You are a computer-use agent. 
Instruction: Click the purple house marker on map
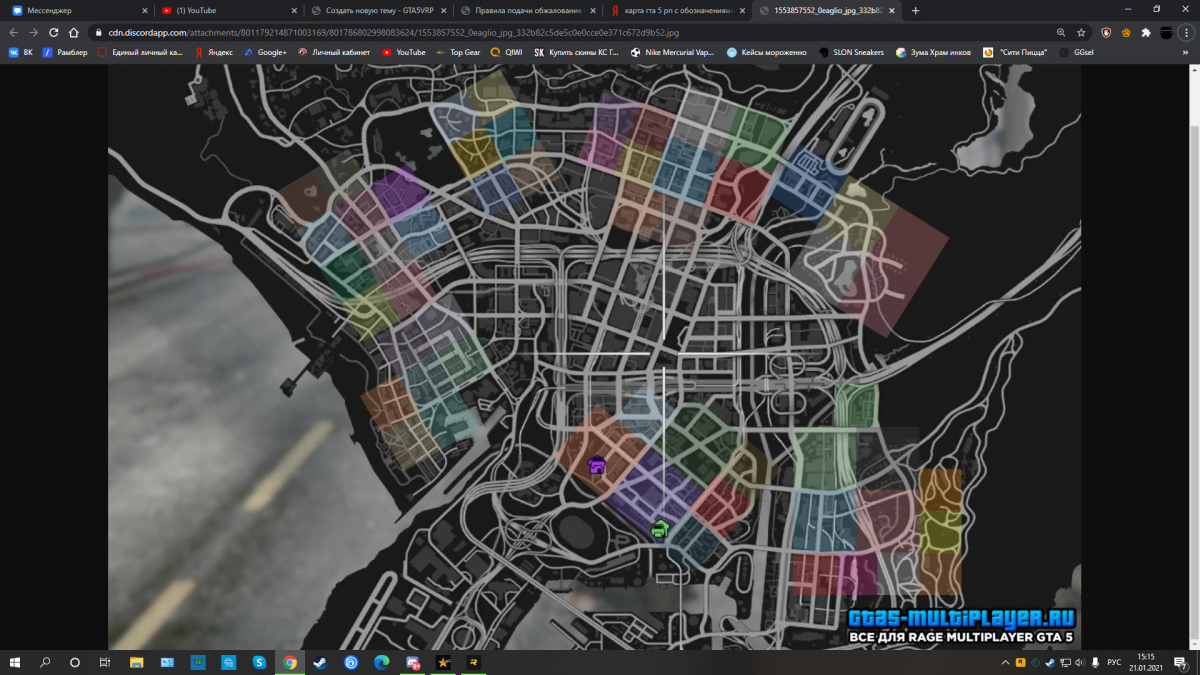597,465
